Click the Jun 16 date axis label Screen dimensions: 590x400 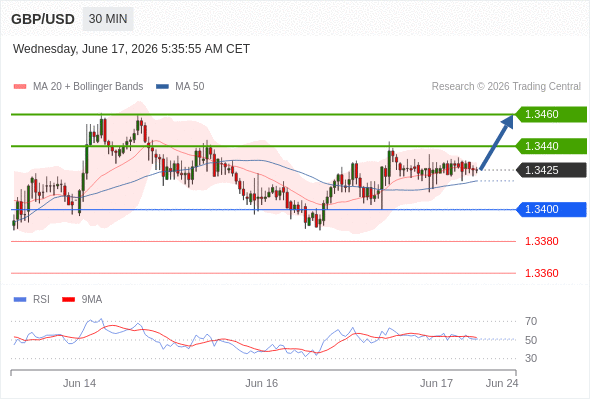pos(262,383)
